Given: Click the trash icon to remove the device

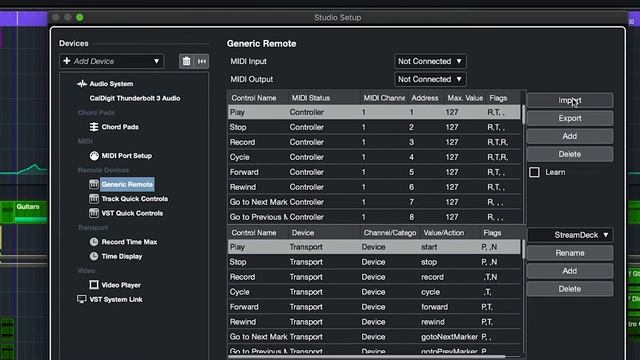Looking at the screenshot, I should click(x=186, y=61).
